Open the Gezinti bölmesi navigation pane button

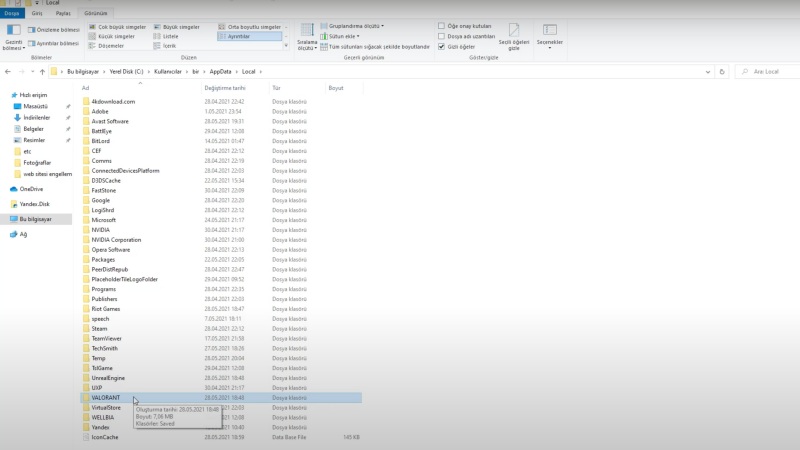(13, 37)
